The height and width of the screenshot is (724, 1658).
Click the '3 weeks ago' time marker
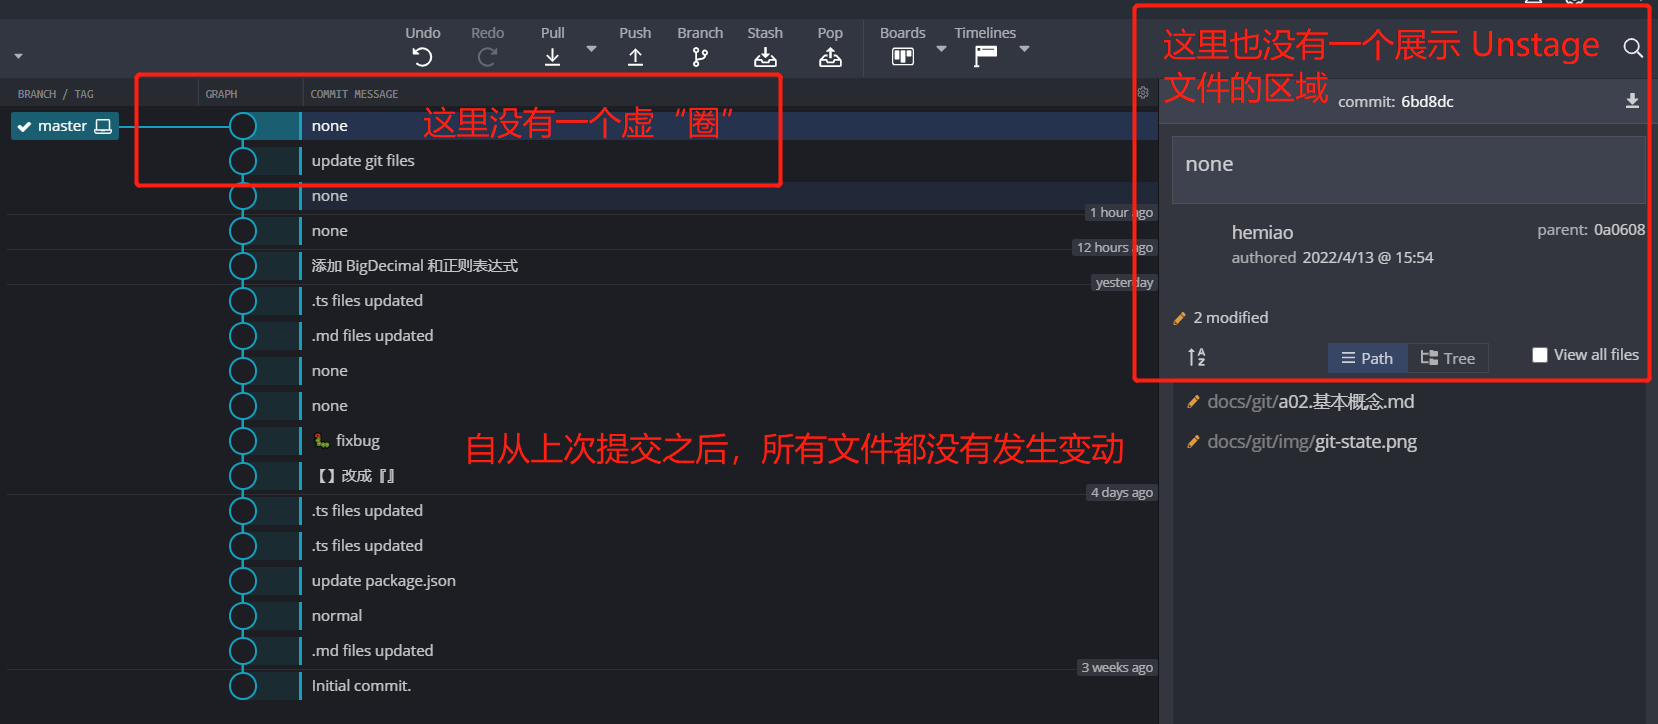click(1117, 667)
